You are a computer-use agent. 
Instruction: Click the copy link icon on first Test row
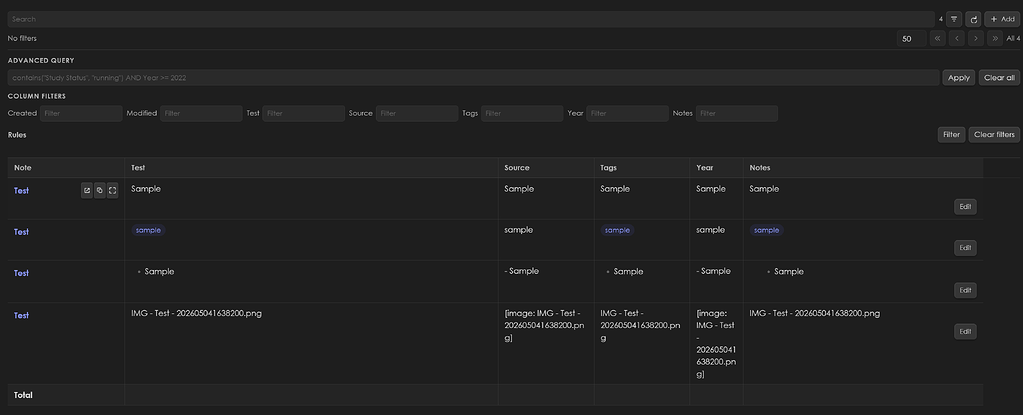(x=99, y=191)
